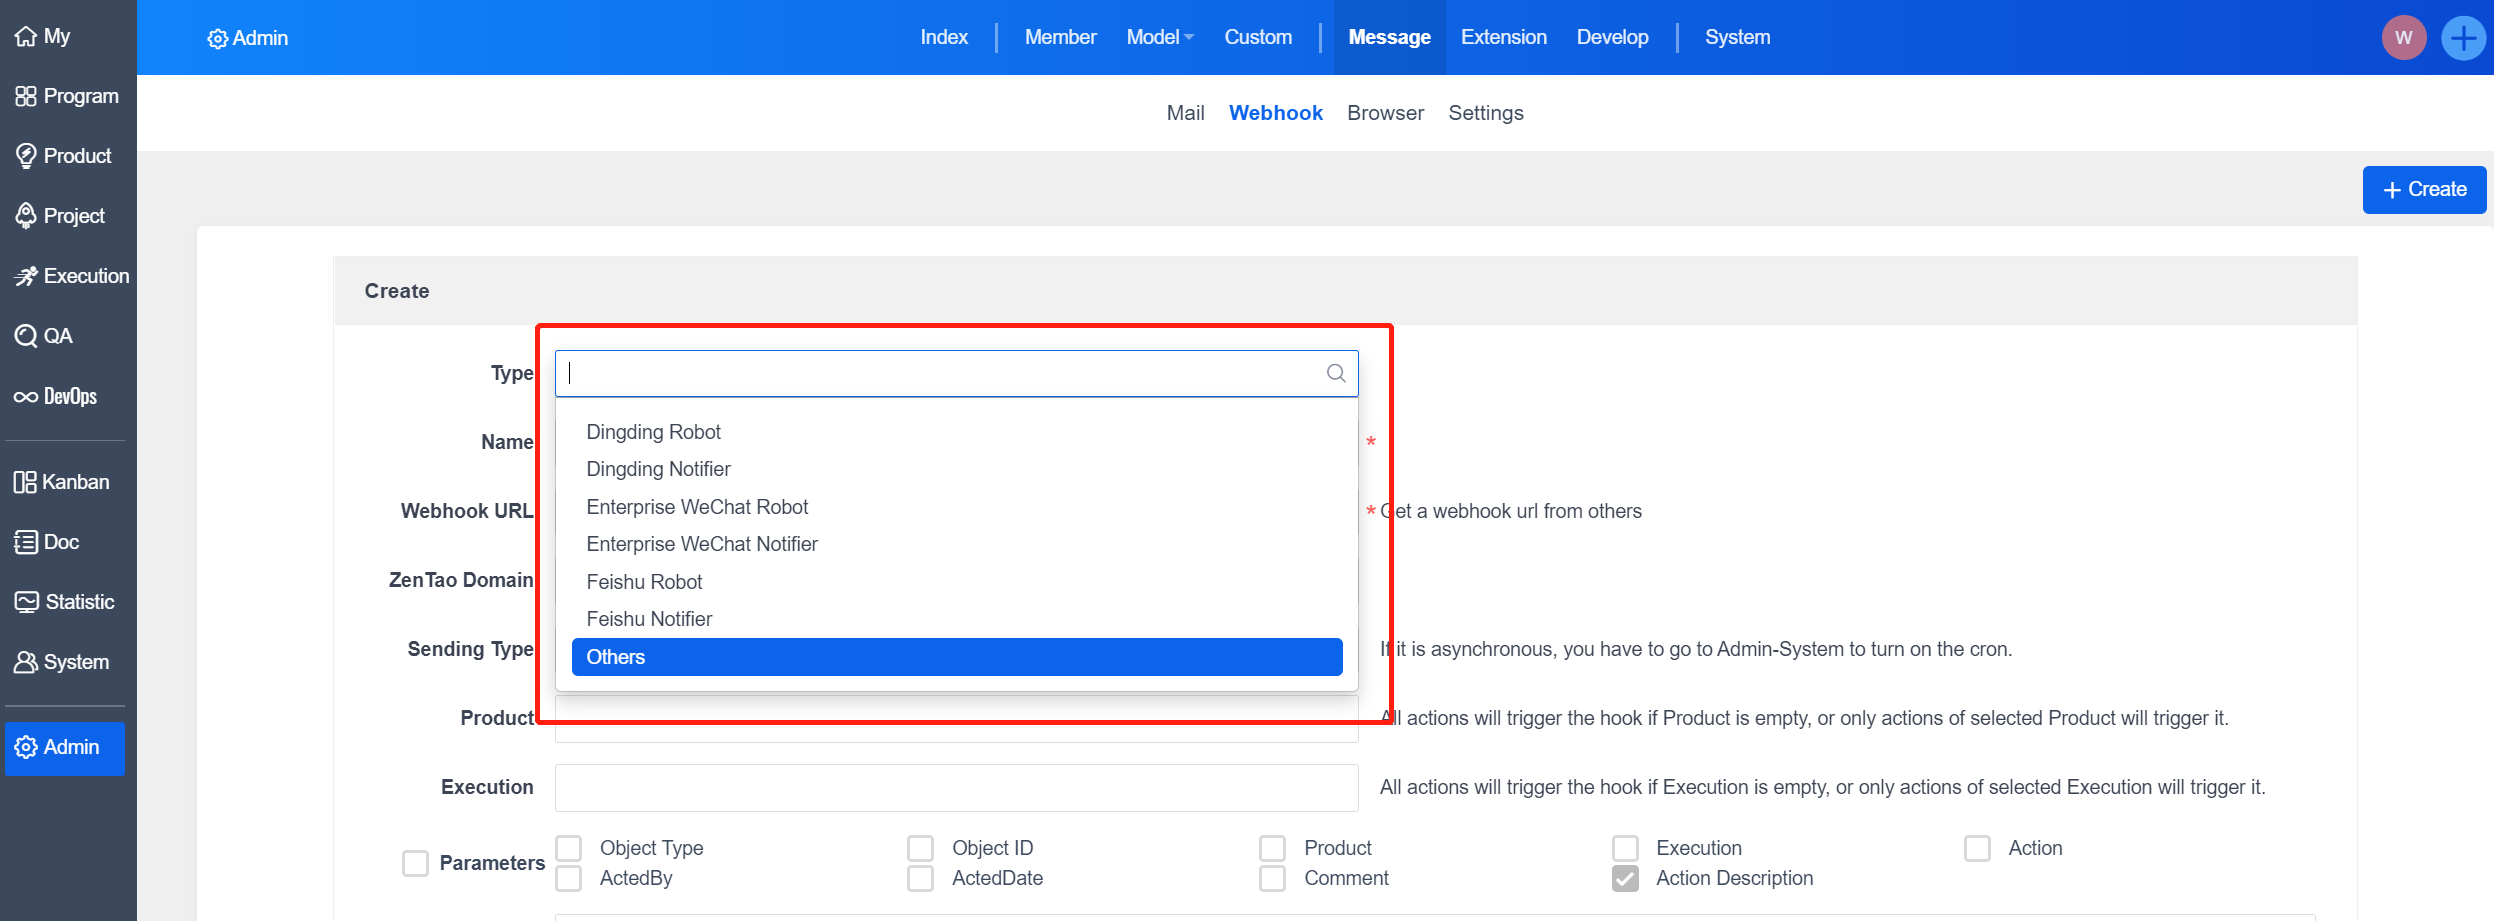The width and height of the screenshot is (2494, 921).
Task: Open the Extension menu in top bar
Action: click(1503, 37)
